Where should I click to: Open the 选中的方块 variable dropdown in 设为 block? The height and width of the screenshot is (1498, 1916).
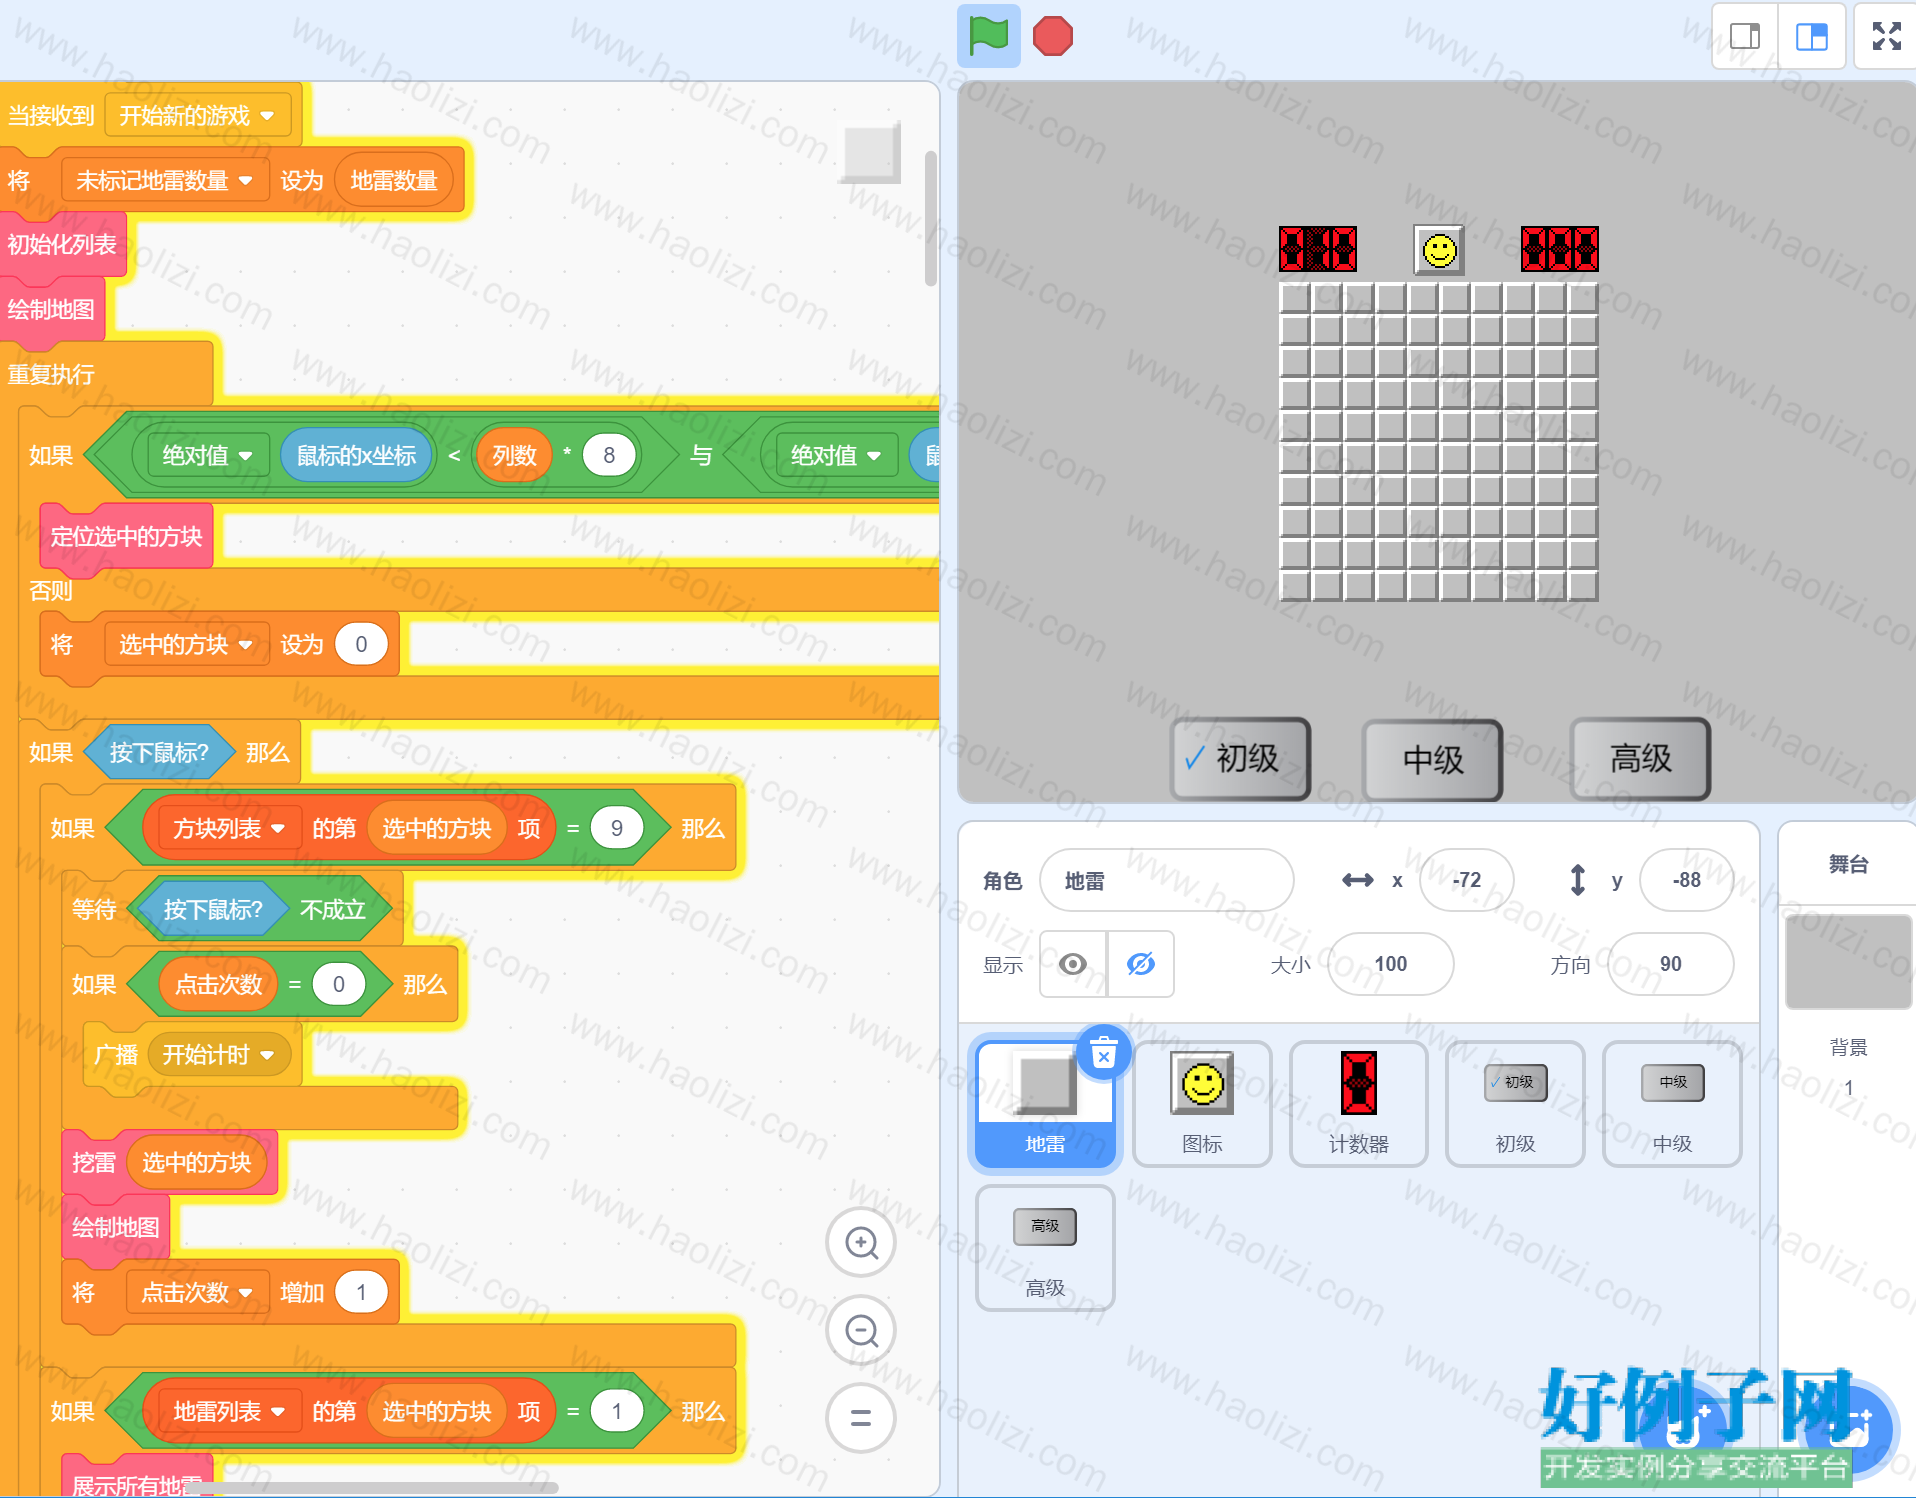pyautogui.click(x=186, y=645)
